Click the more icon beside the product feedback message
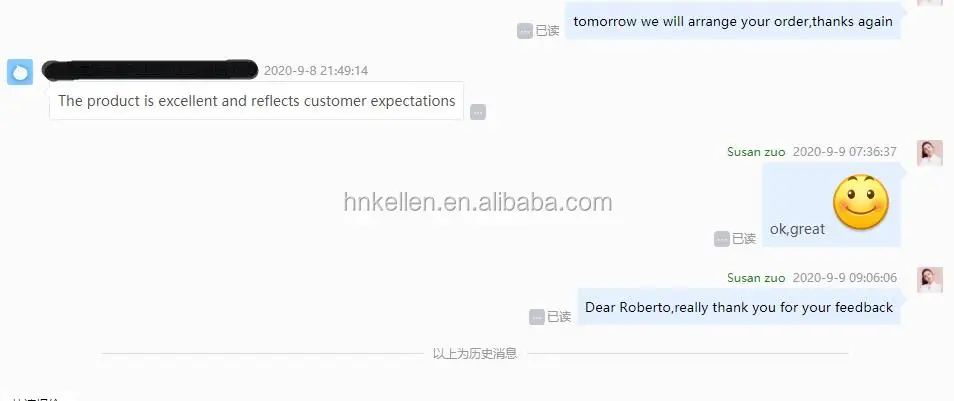Screen dimensions: 954x401 [478, 112]
